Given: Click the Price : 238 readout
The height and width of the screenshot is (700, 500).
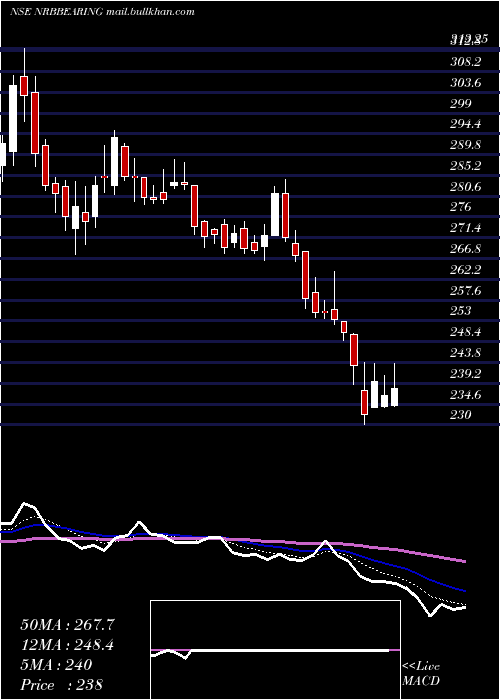Looking at the screenshot, I should [62, 684].
